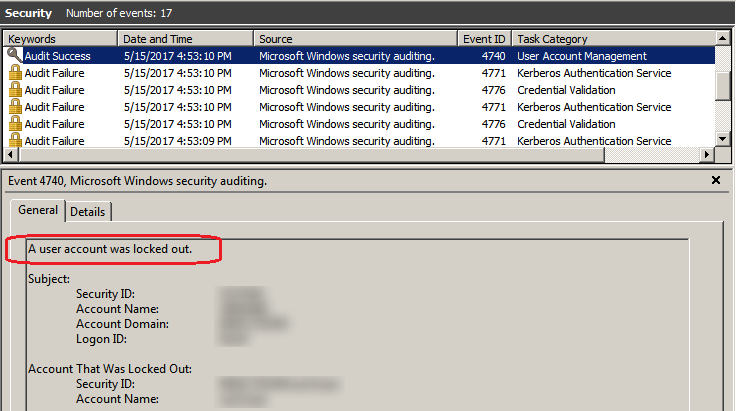Sort events by Event ID header
The width and height of the screenshot is (736, 411).
[485, 39]
